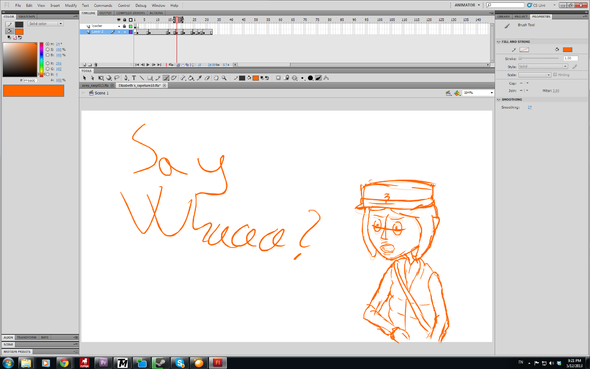Click the orange fill color swatch in Properties
The width and height of the screenshot is (590, 369).
[567, 49]
